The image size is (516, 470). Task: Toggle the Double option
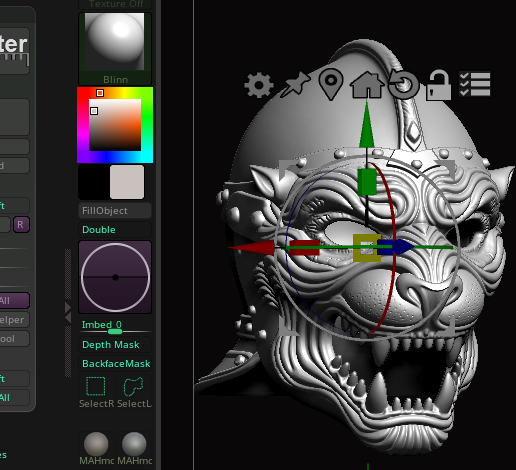point(115,230)
